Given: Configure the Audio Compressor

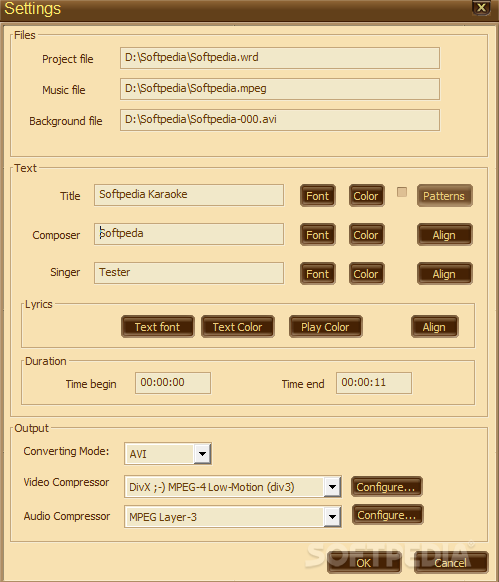Looking at the screenshot, I should (387, 515).
